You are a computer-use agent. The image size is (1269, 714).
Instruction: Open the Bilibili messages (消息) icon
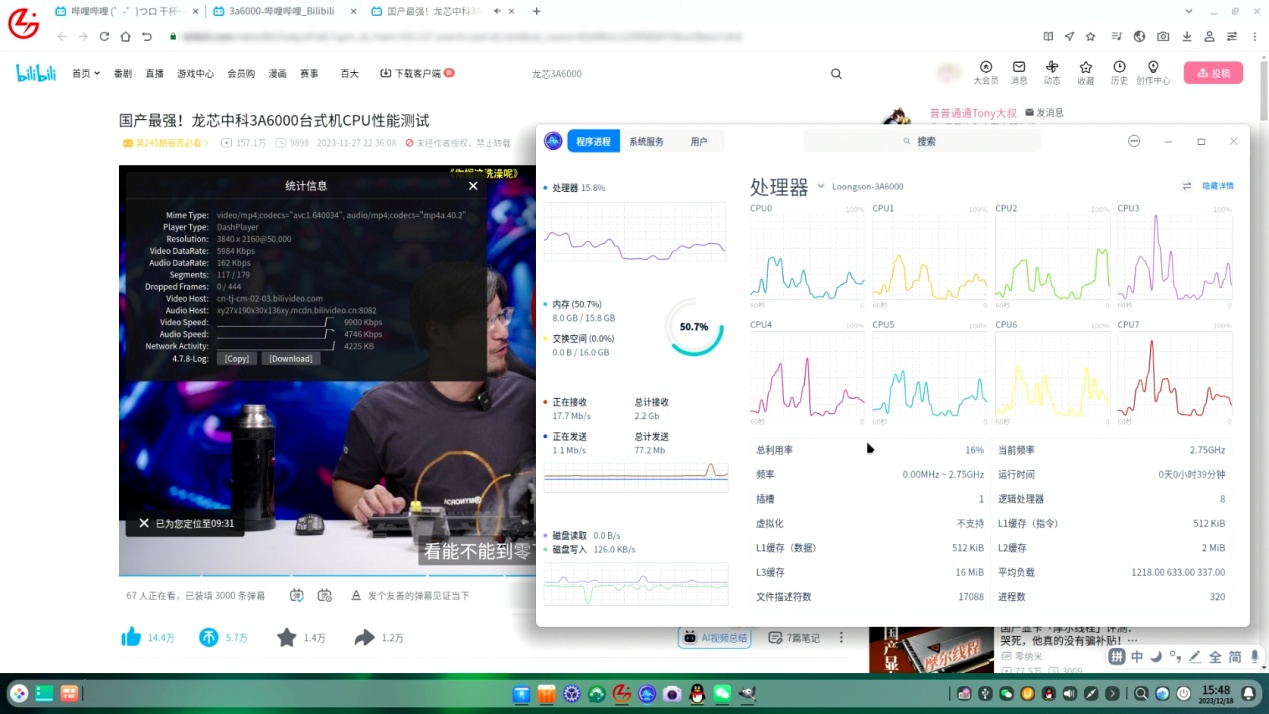click(1019, 67)
